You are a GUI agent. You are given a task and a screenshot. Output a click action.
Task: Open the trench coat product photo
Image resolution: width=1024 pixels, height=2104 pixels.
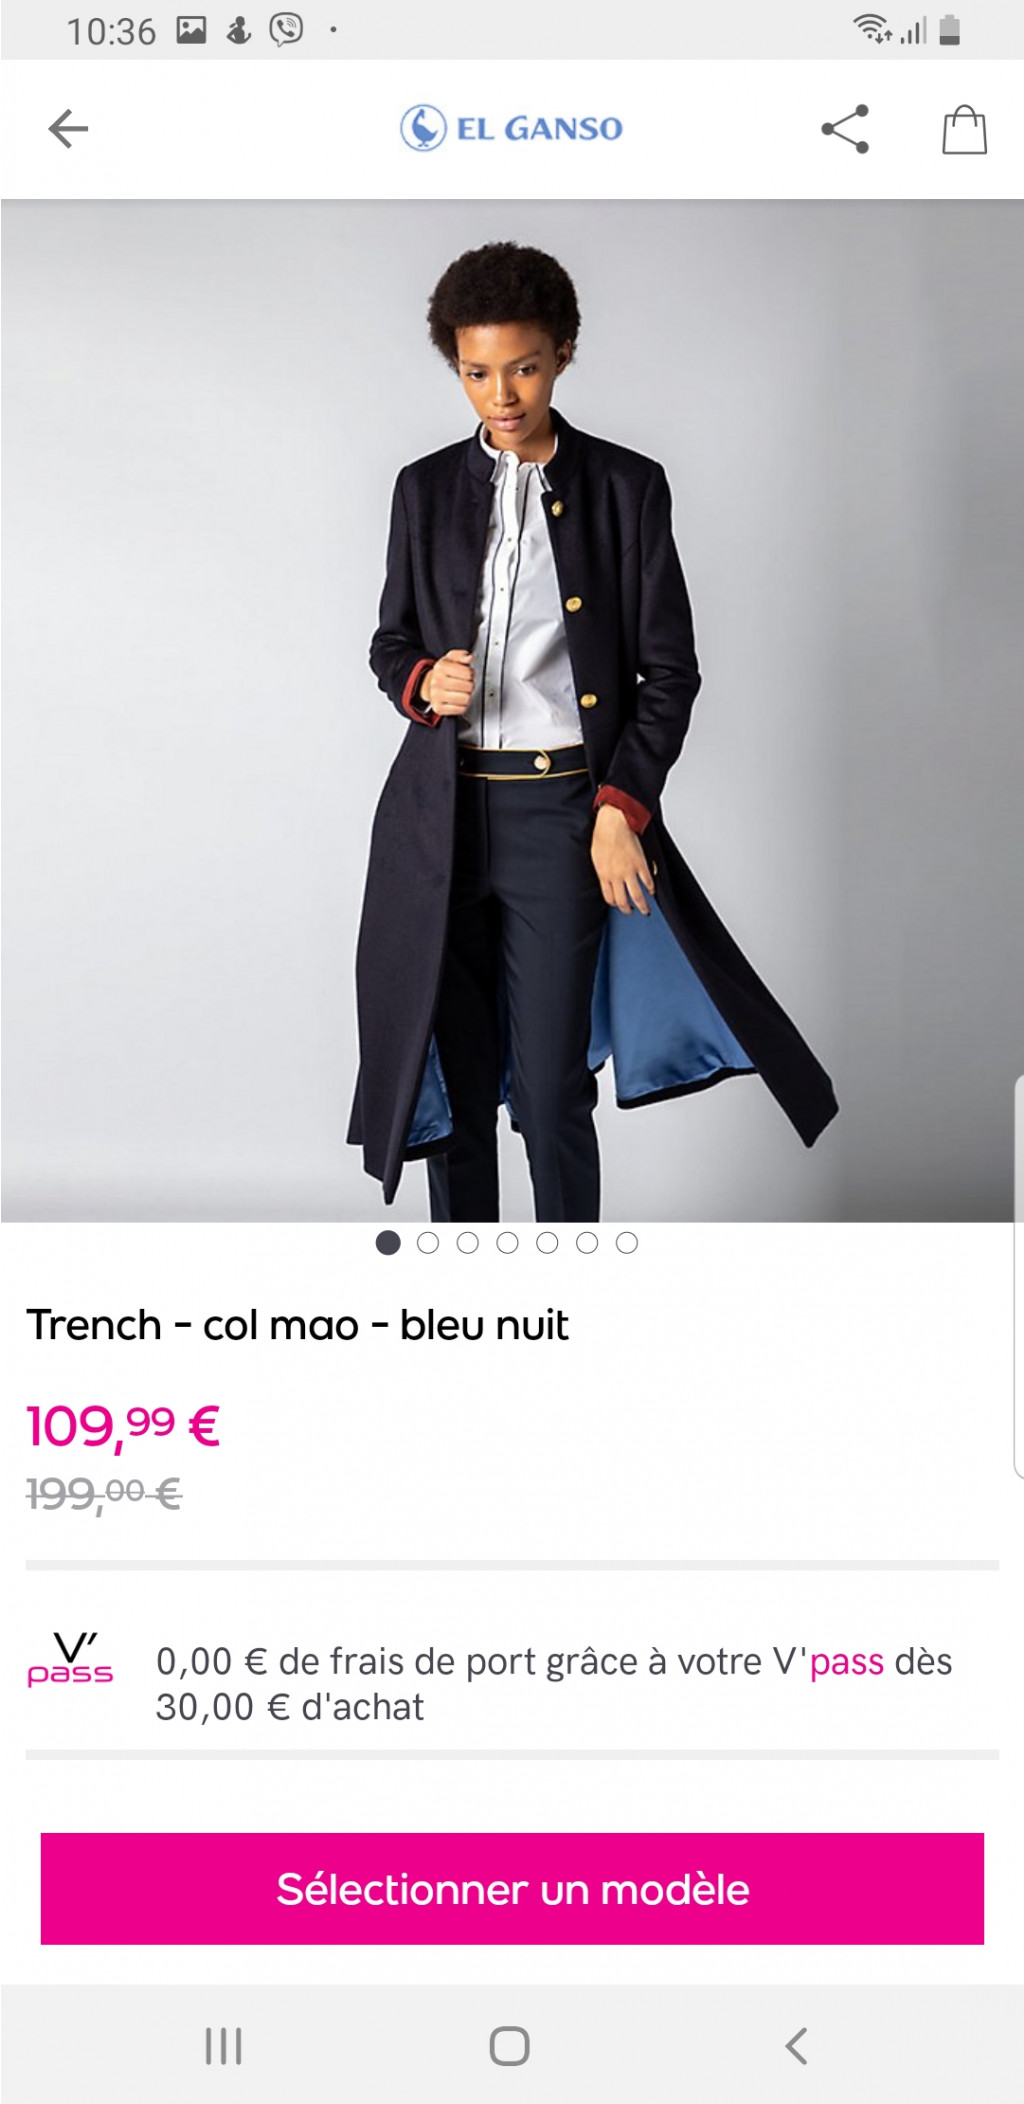coord(512,711)
